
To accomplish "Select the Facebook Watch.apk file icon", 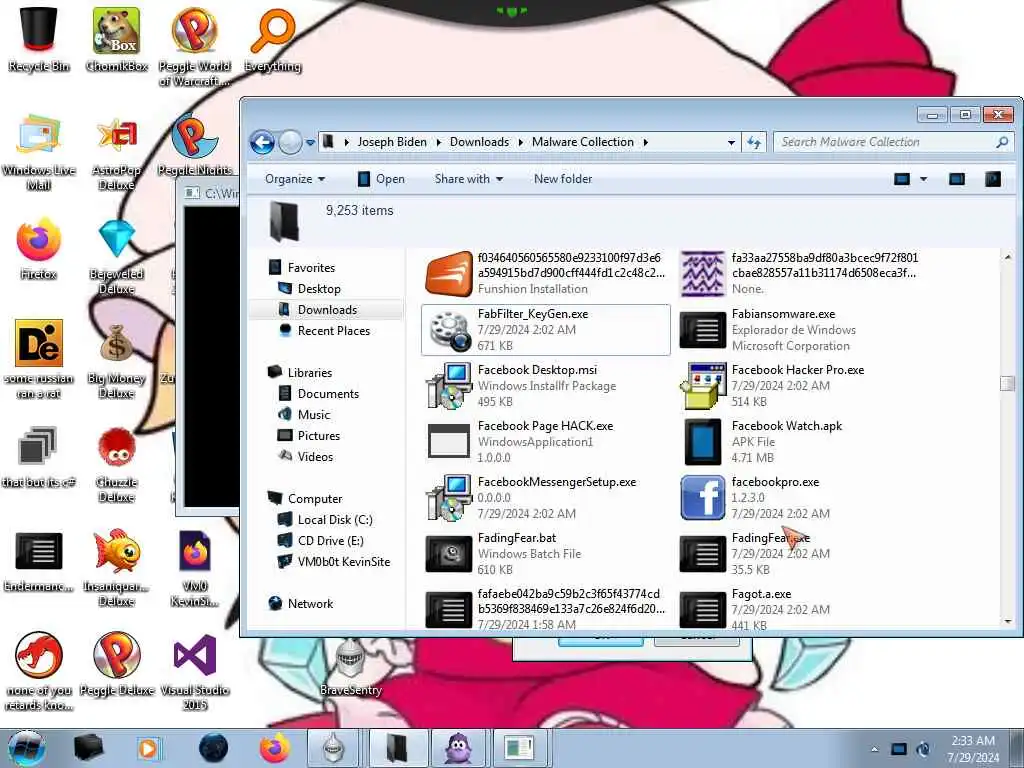I will 703,442.
